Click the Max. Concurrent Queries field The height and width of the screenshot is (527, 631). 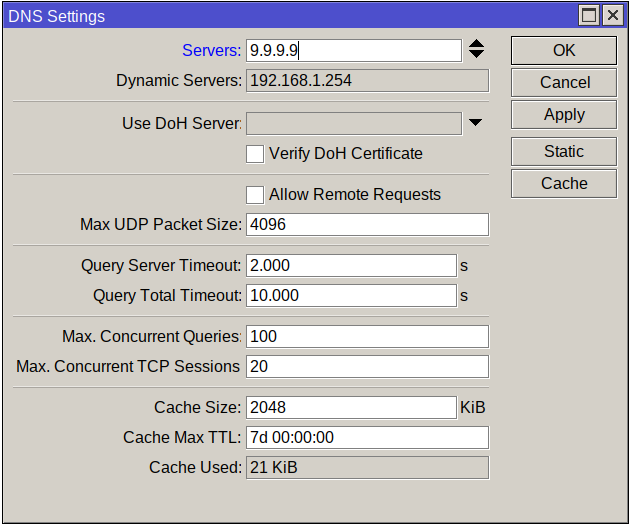pyautogui.click(x=367, y=337)
